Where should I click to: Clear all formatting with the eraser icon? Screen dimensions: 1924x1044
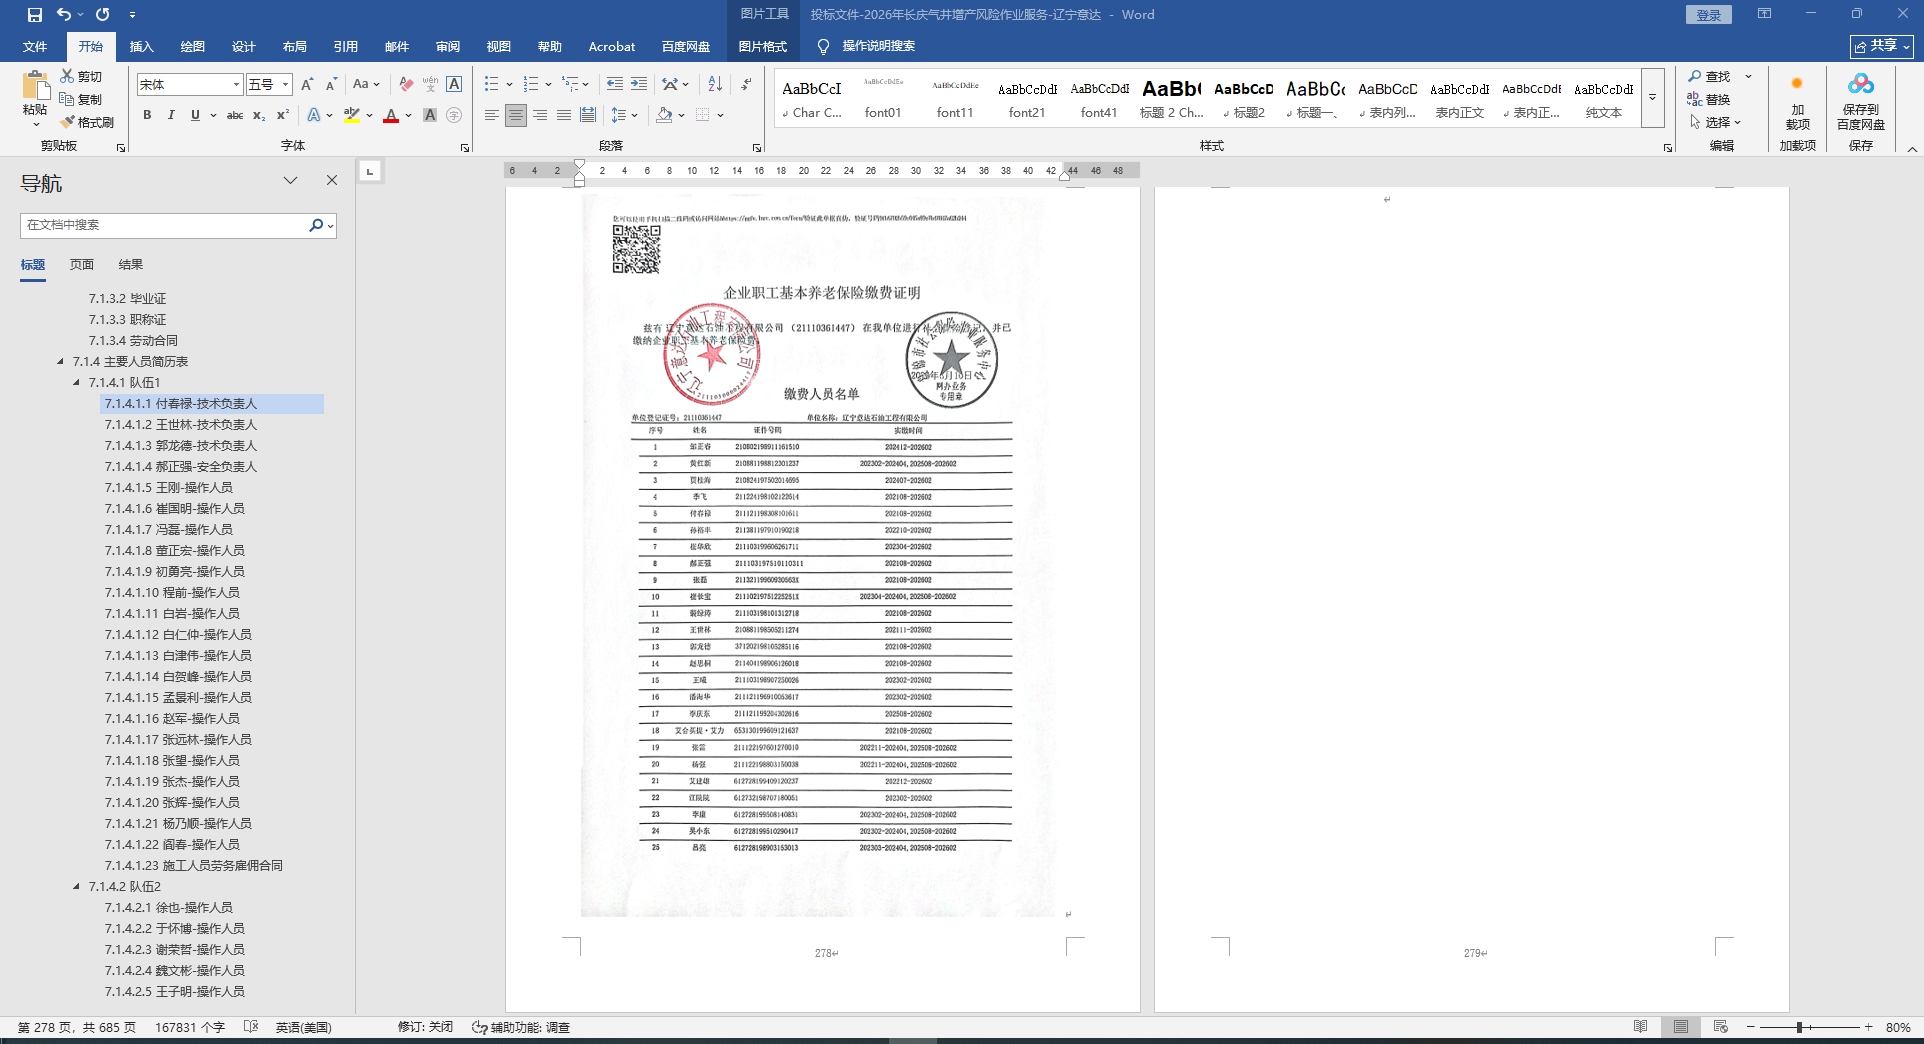pos(406,84)
